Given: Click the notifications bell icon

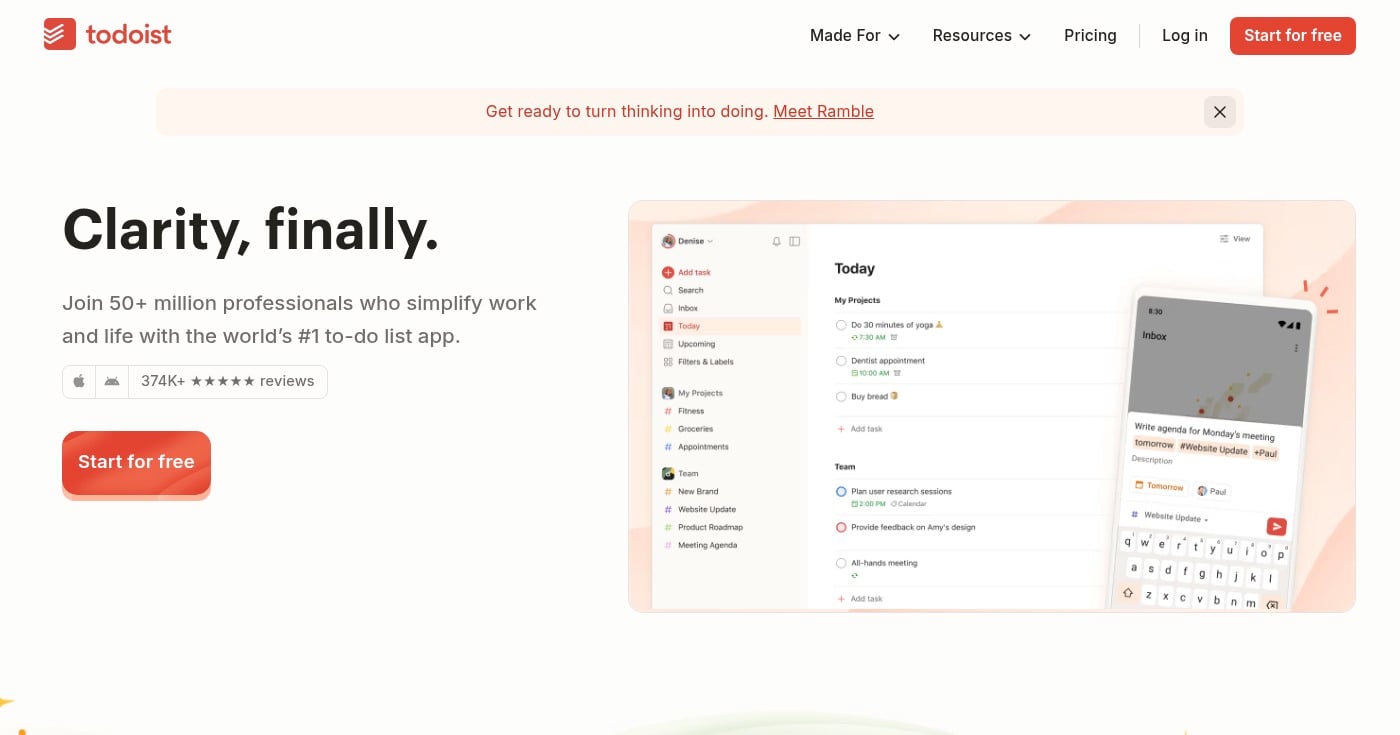Looking at the screenshot, I should coord(777,241).
